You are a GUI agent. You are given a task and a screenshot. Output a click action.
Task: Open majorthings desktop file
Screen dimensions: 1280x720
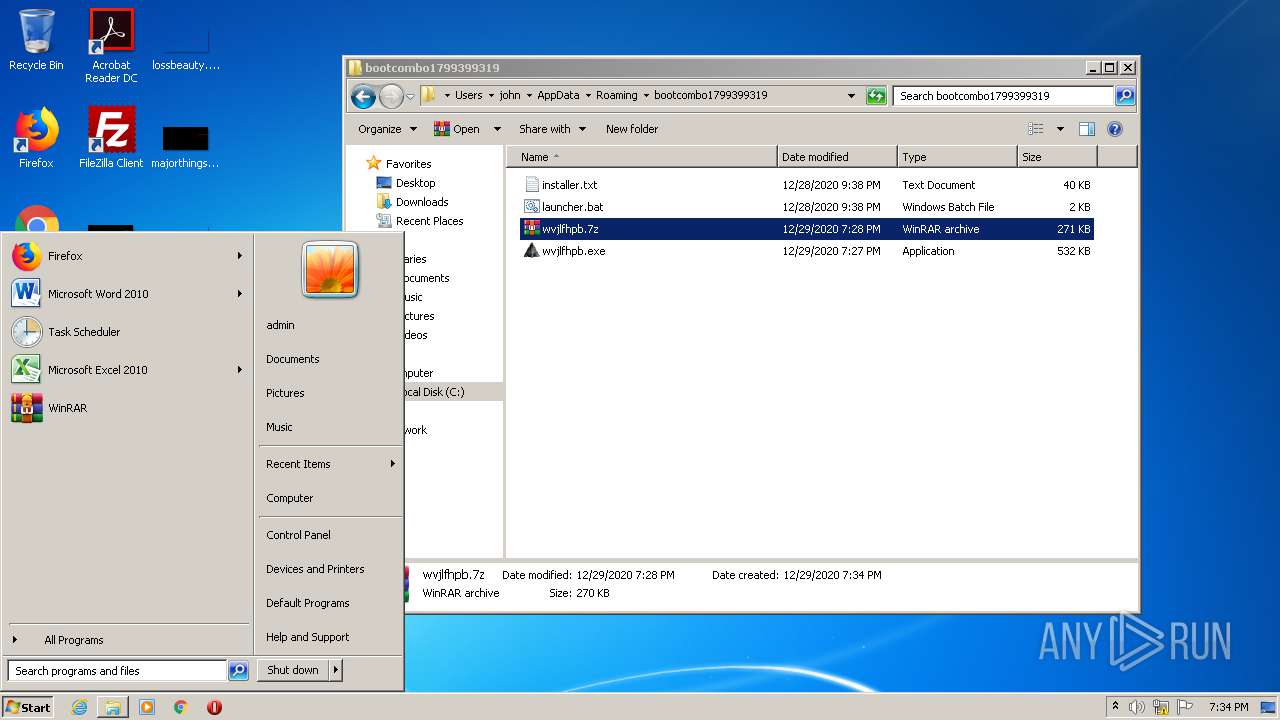tap(185, 145)
